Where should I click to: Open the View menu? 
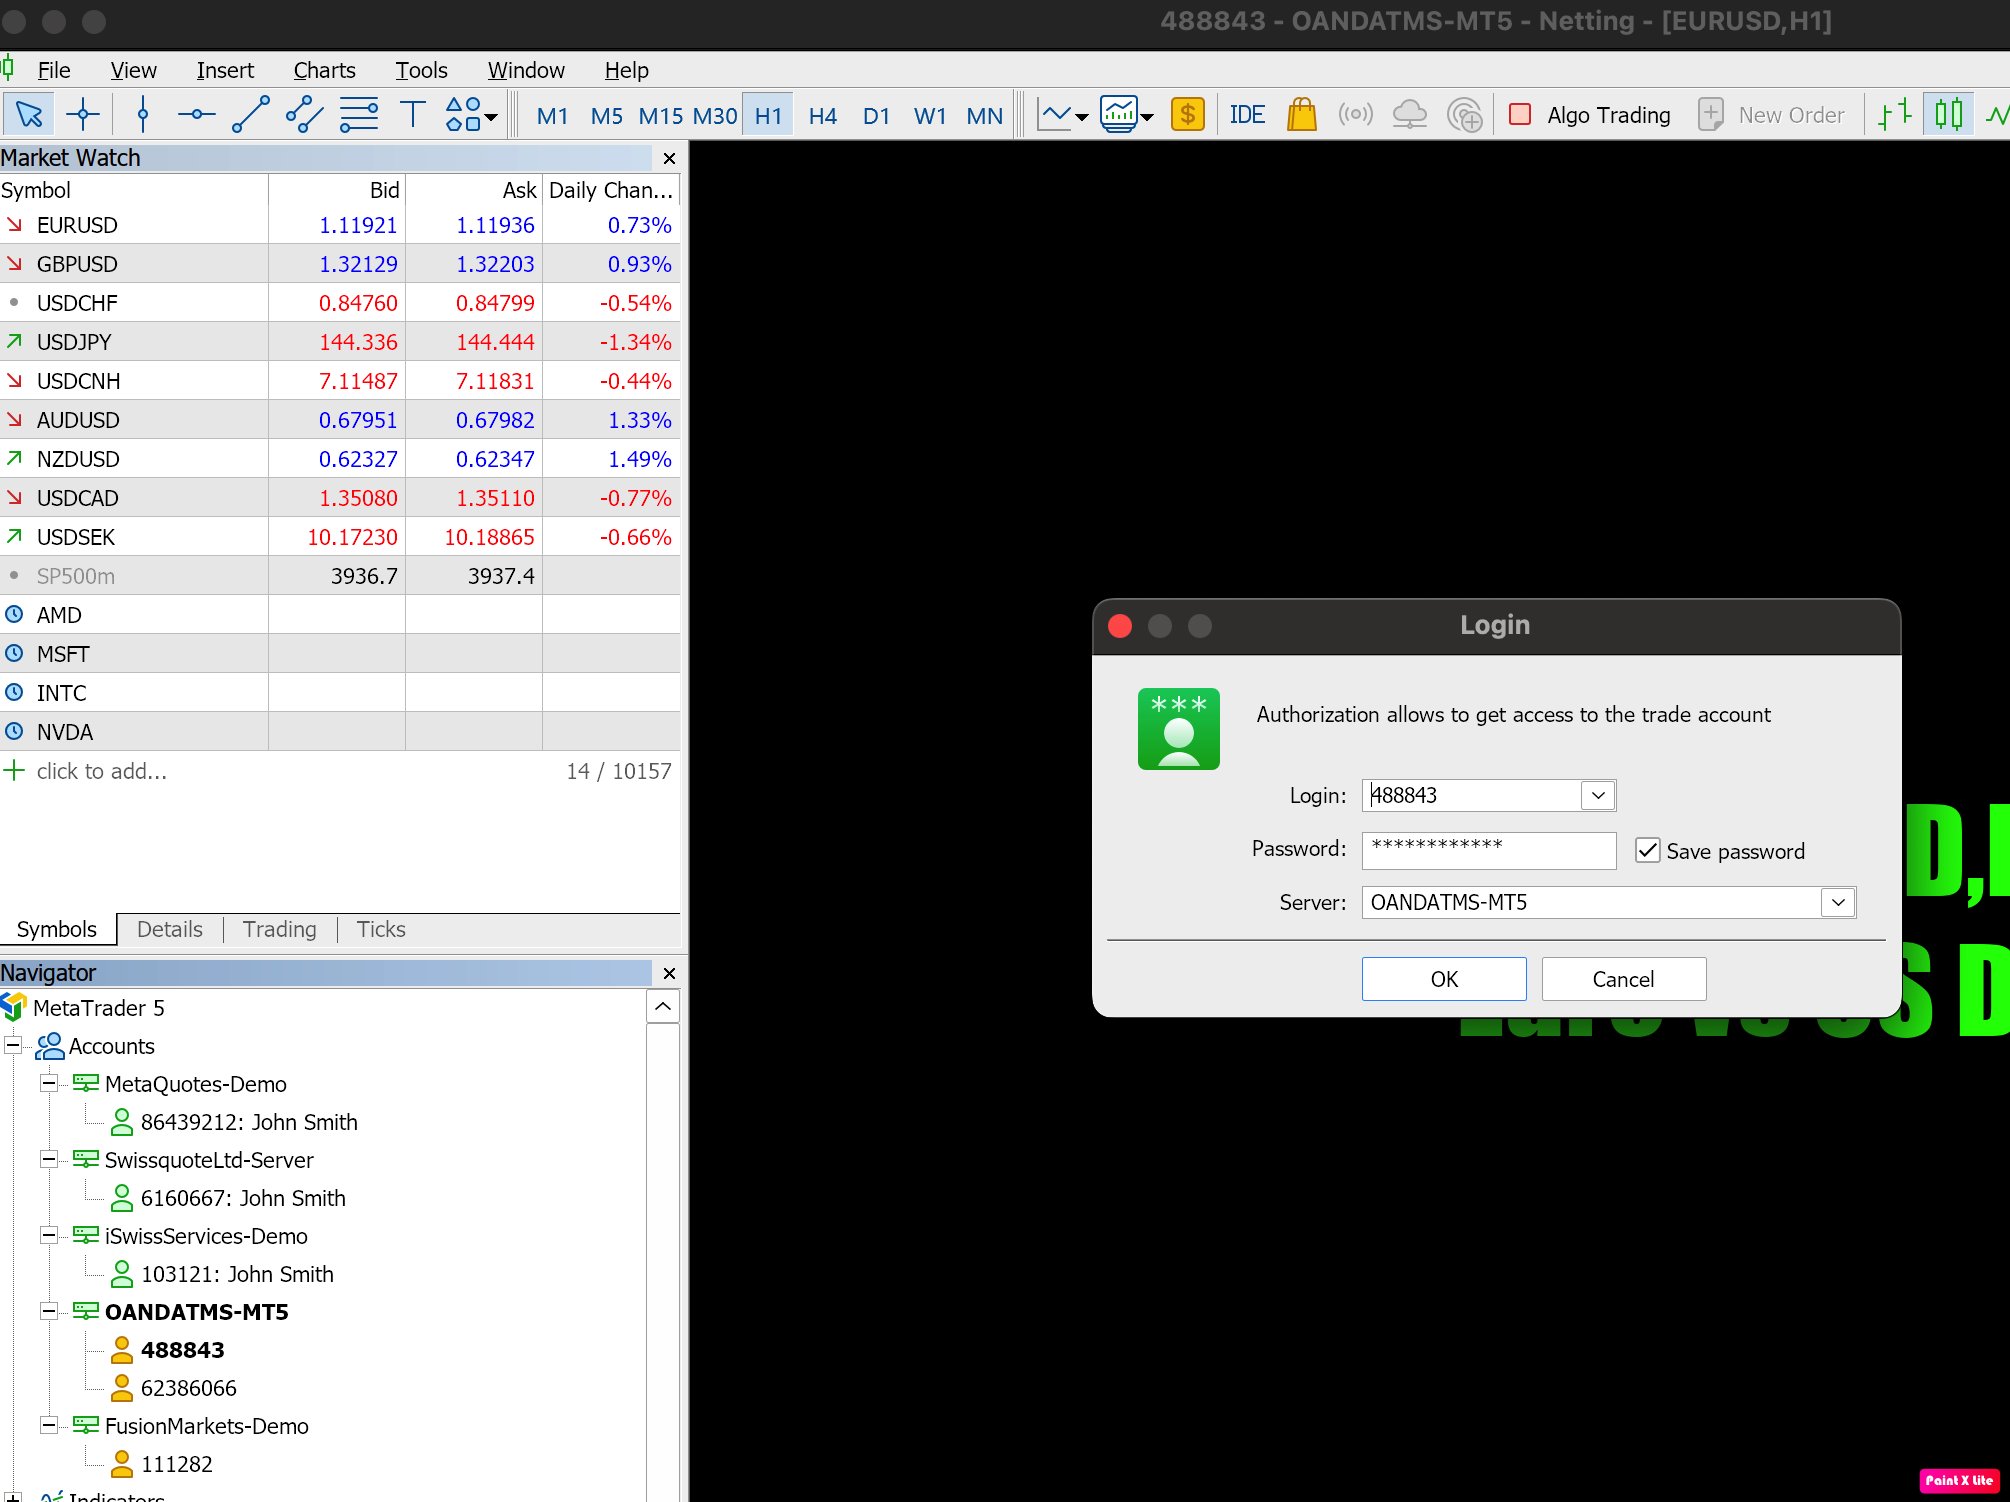pyautogui.click(x=133, y=70)
